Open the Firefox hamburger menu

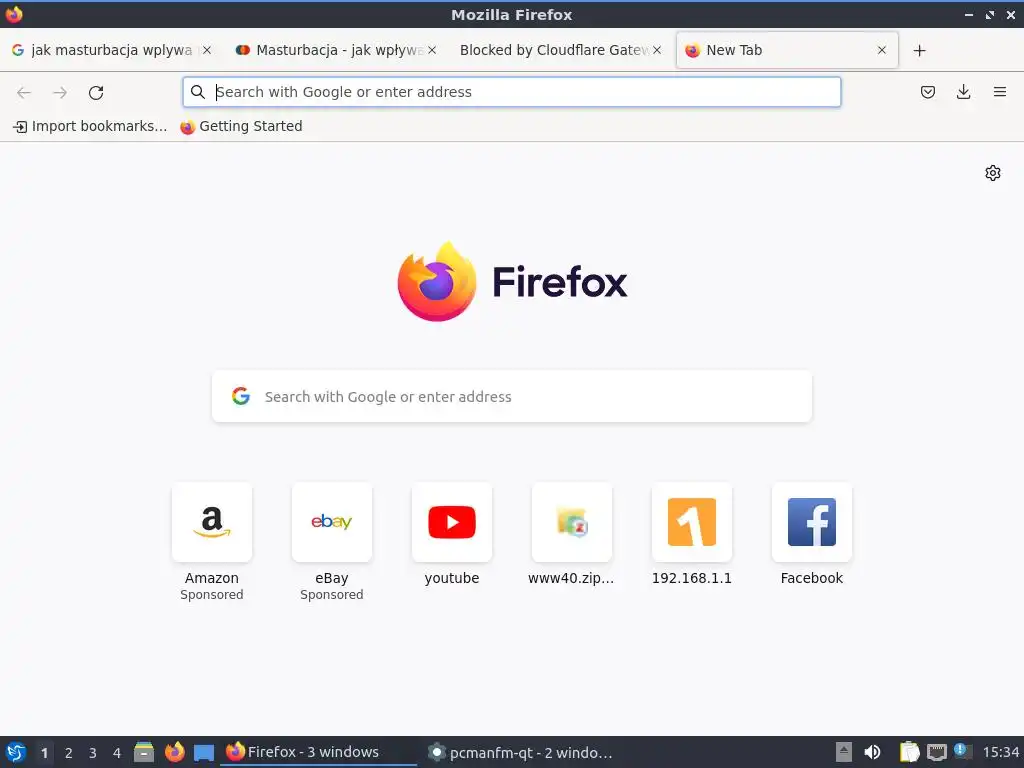pos(999,92)
